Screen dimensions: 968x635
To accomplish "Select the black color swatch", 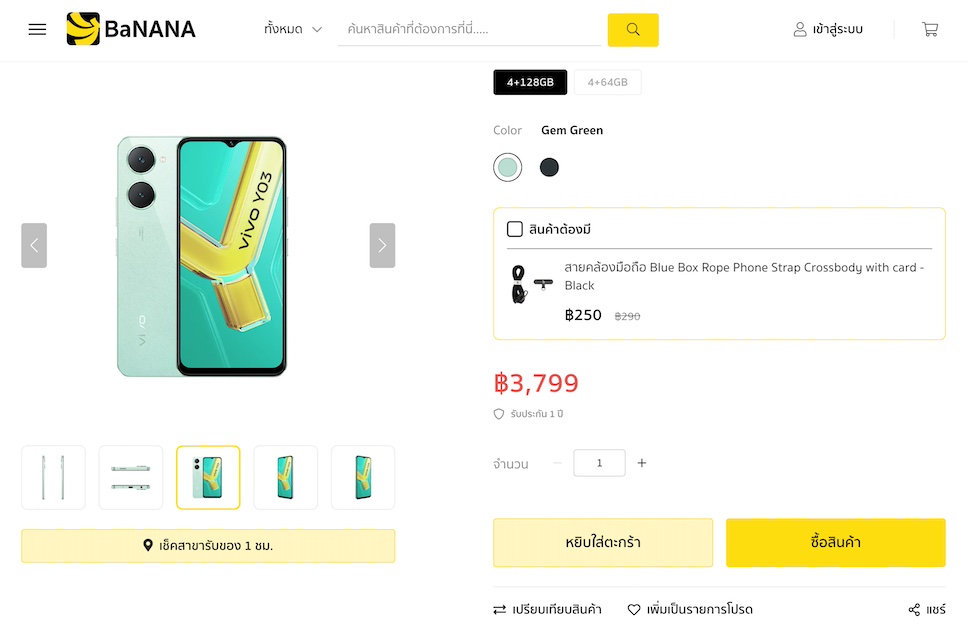I will (x=549, y=167).
